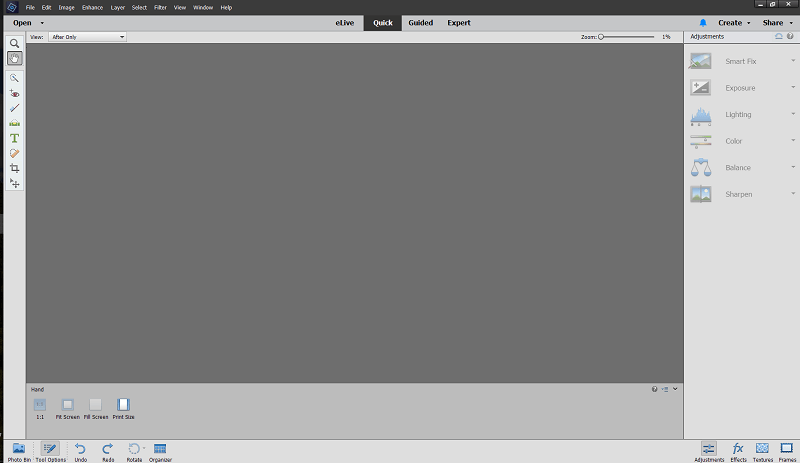This screenshot has width=800, height=463.
Task: Open the Open button dropdown arrow
Action: tap(42, 23)
